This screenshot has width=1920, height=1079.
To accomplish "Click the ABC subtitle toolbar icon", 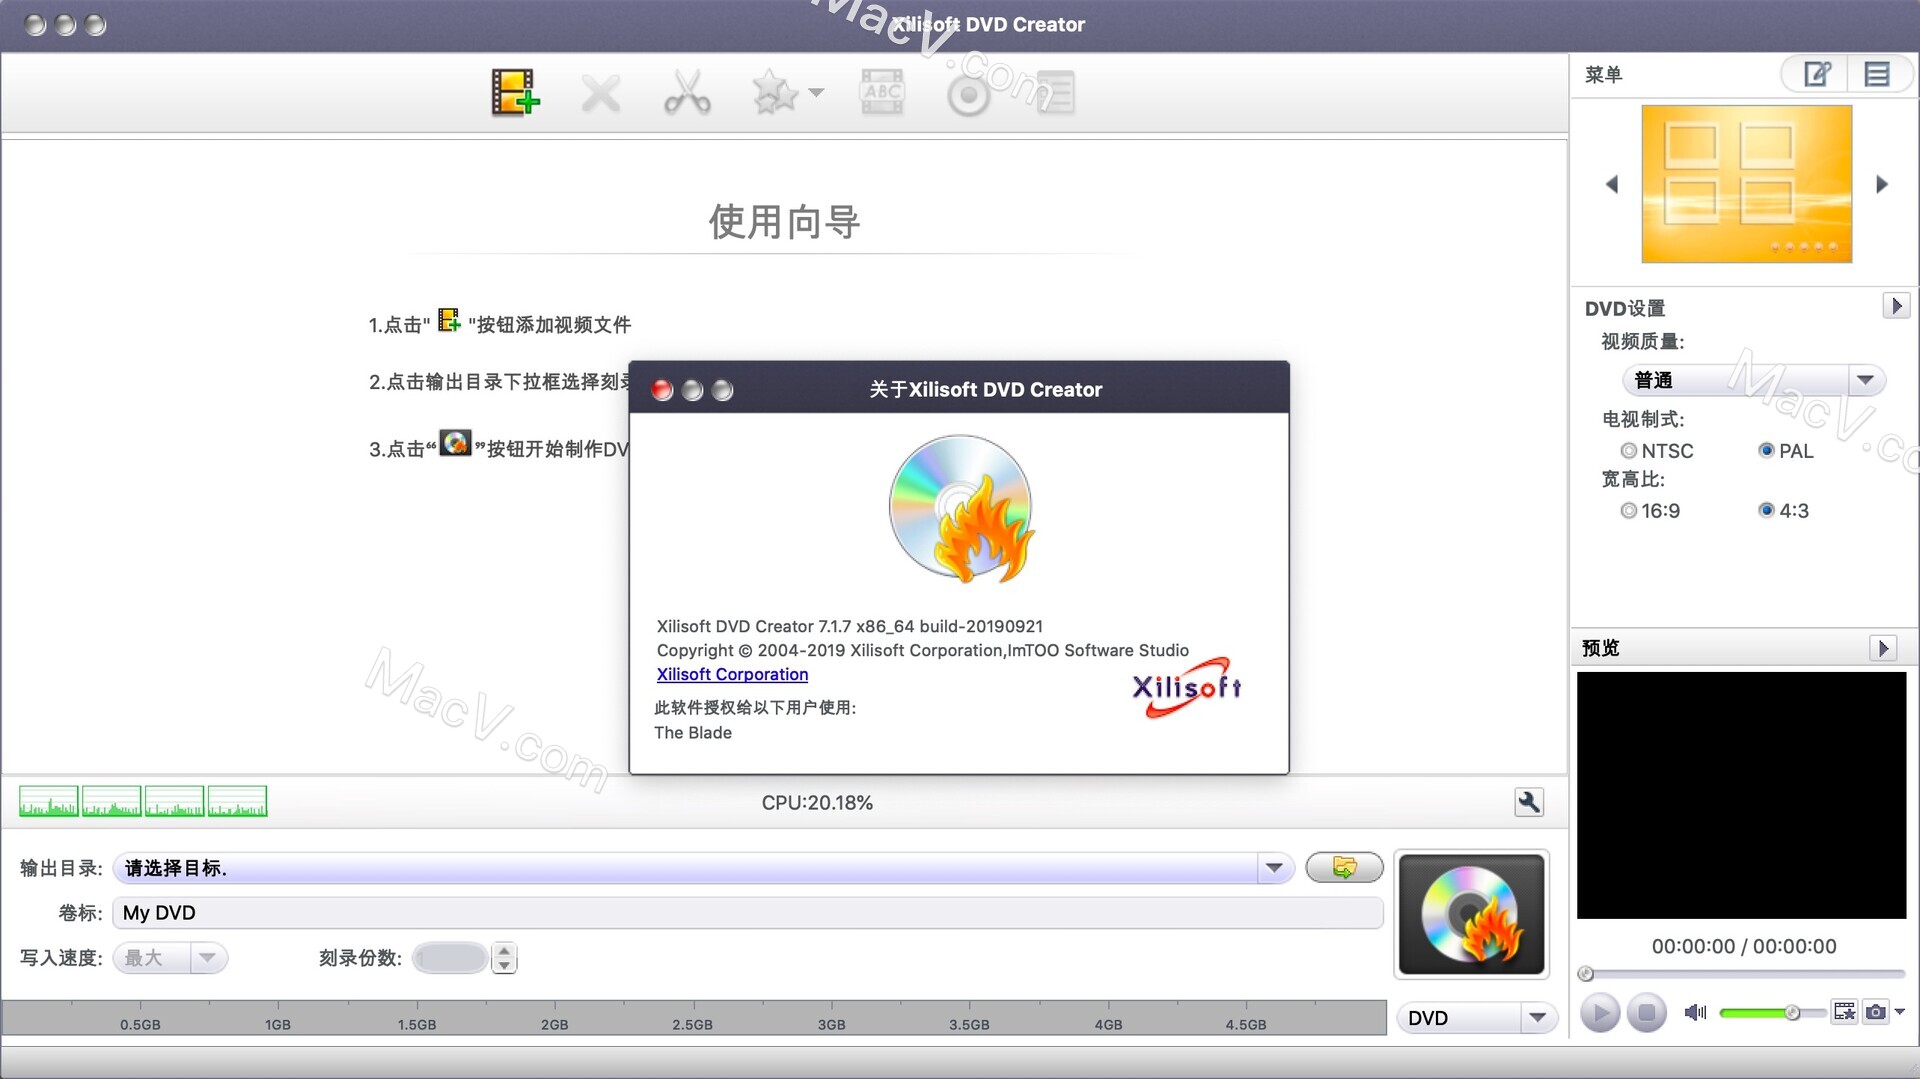I will [x=882, y=92].
